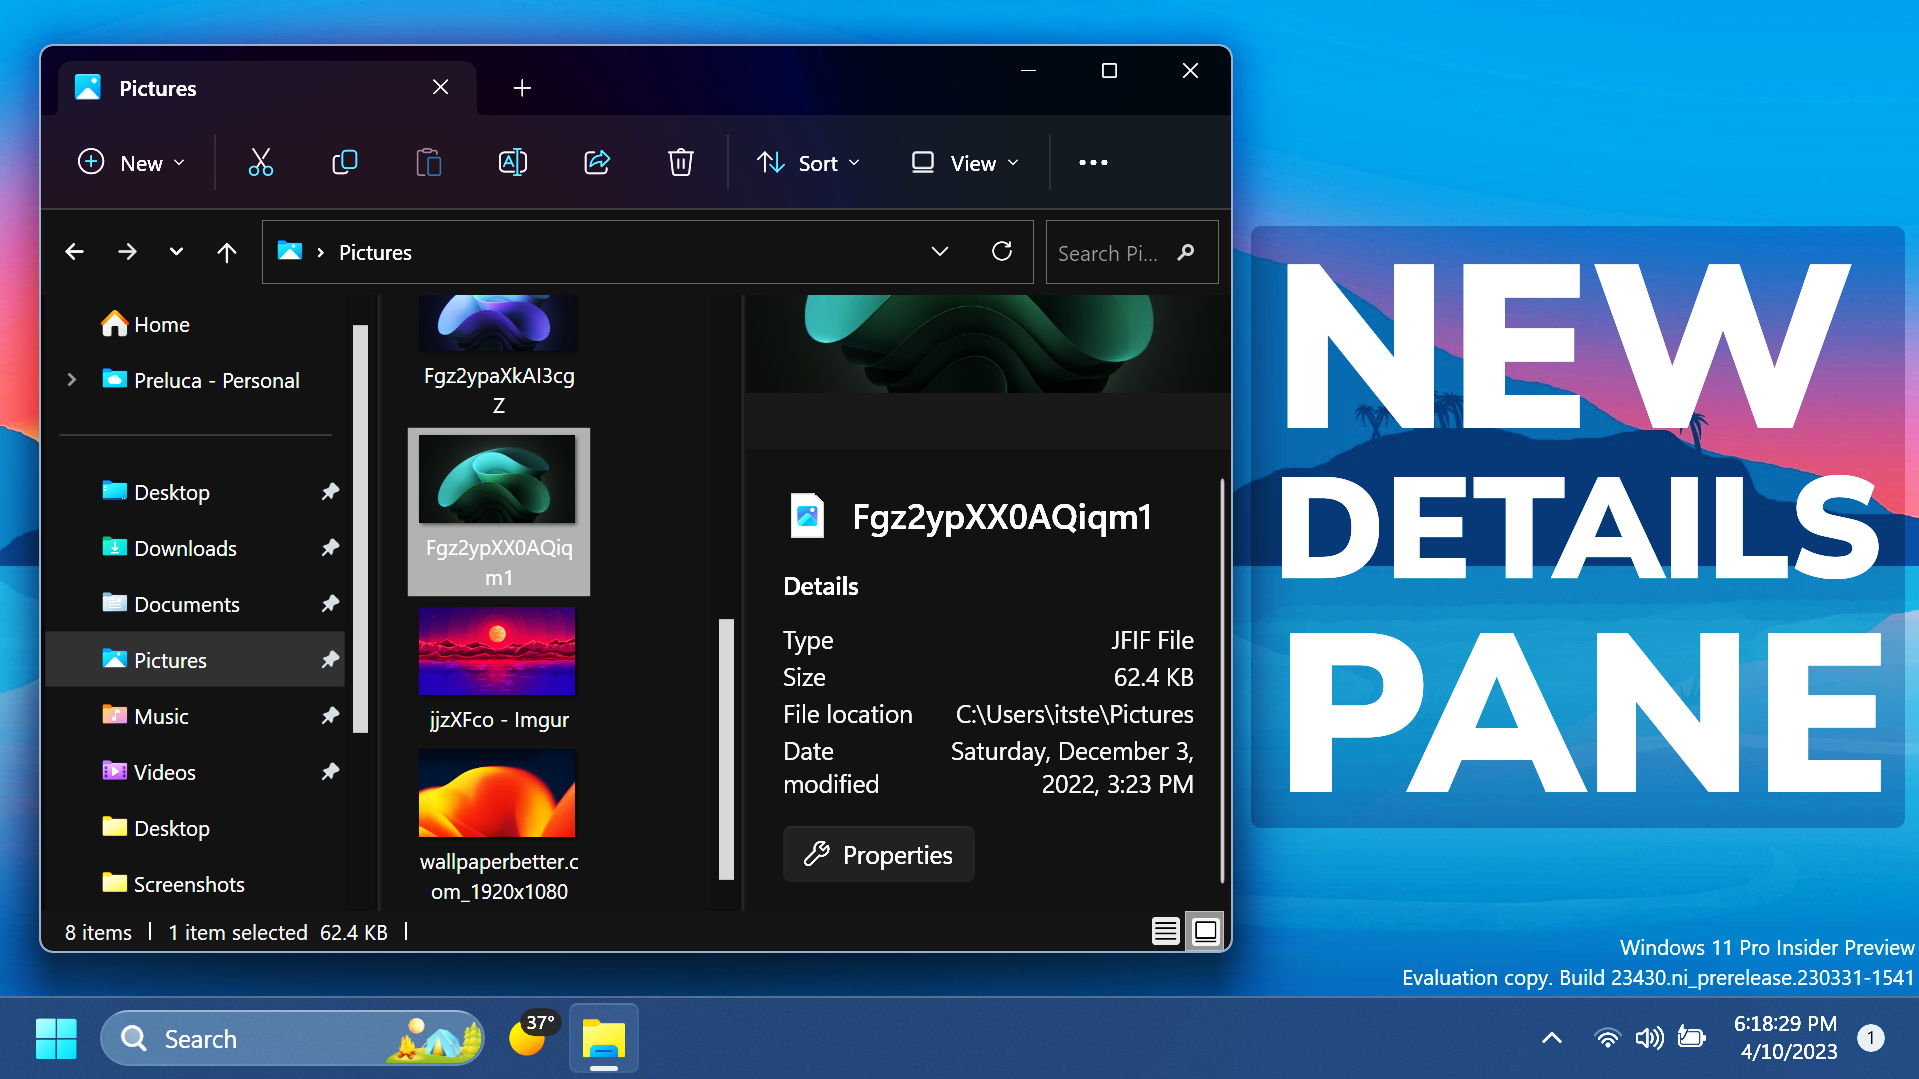This screenshot has height=1079, width=1919.
Task: Click the Delete trash icon
Action: [680, 162]
